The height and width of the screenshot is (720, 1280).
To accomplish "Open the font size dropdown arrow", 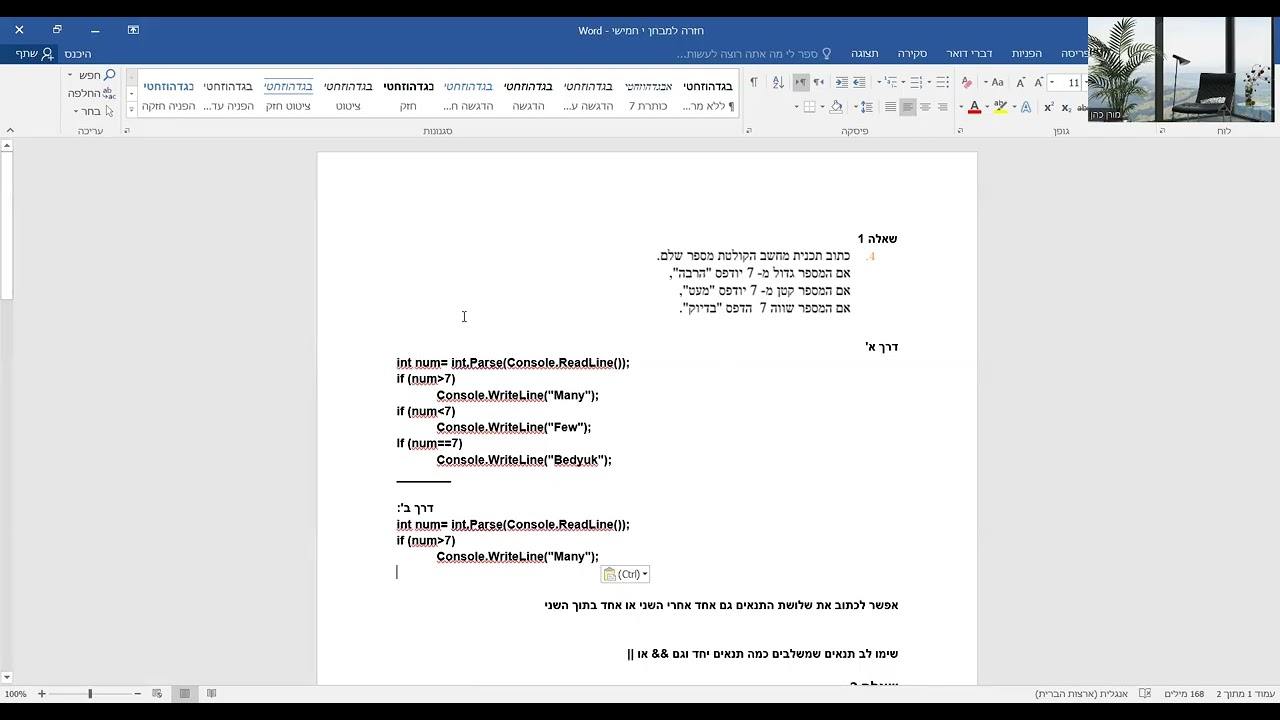I will tap(1052, 82).
